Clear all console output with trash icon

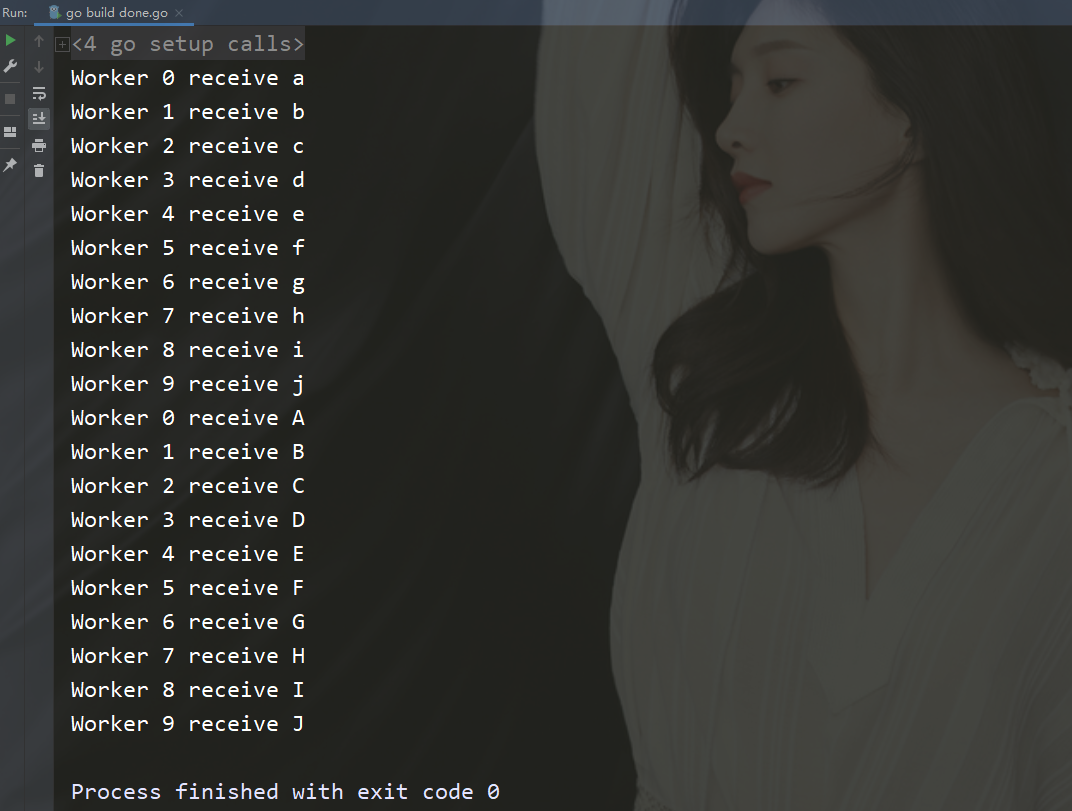pyautogui.click(x=39, y=171)
